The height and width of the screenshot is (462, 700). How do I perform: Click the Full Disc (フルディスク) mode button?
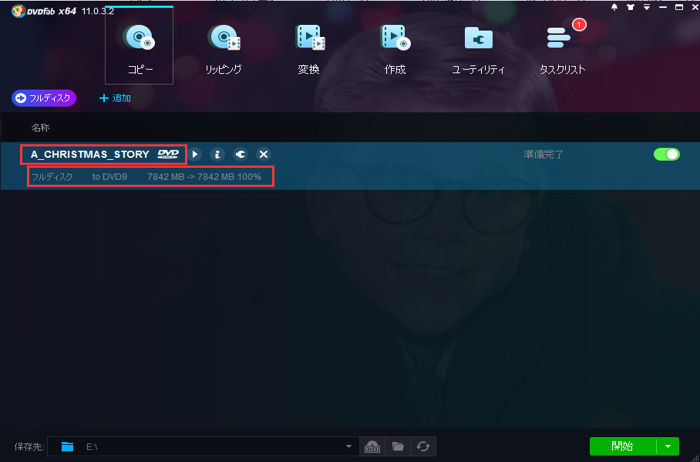[44, 98]
